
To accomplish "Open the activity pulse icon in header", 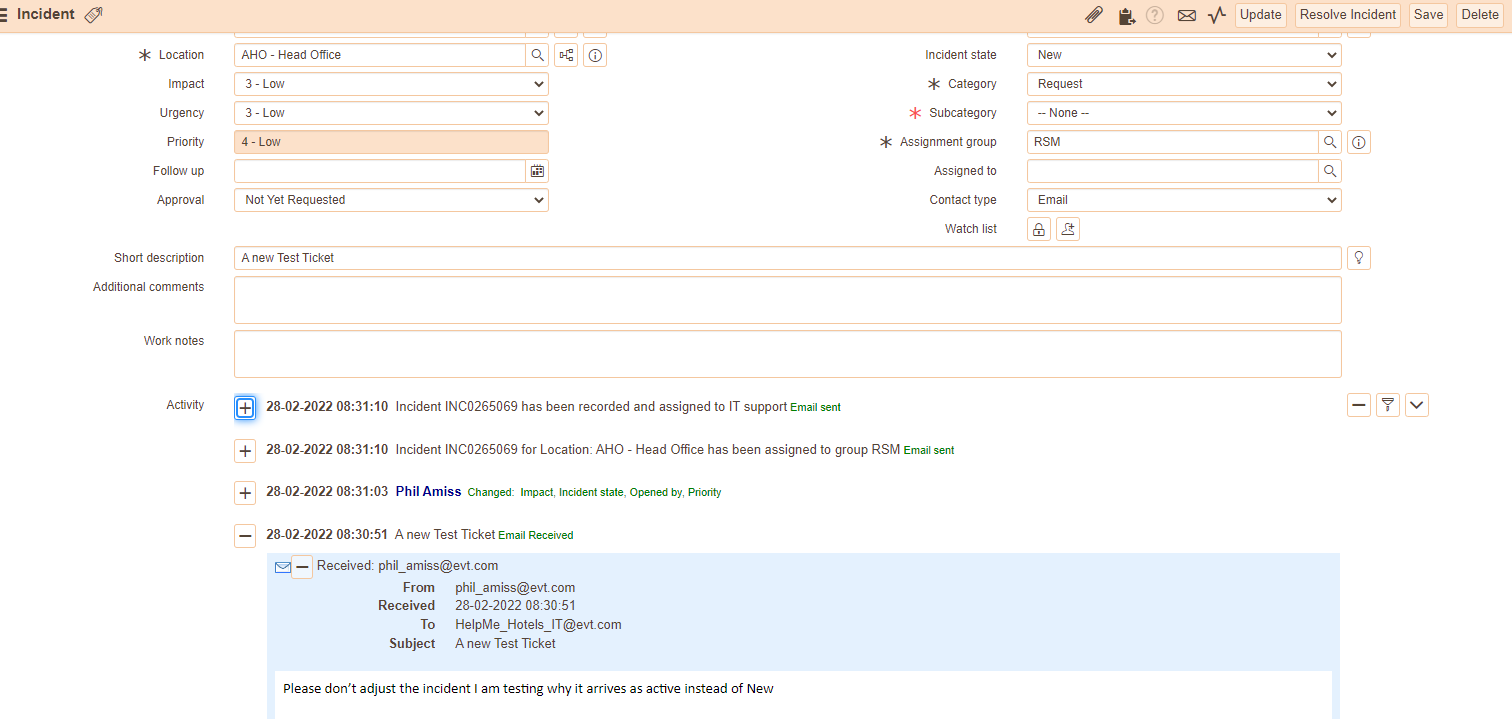I will [x=1217, y=15].
